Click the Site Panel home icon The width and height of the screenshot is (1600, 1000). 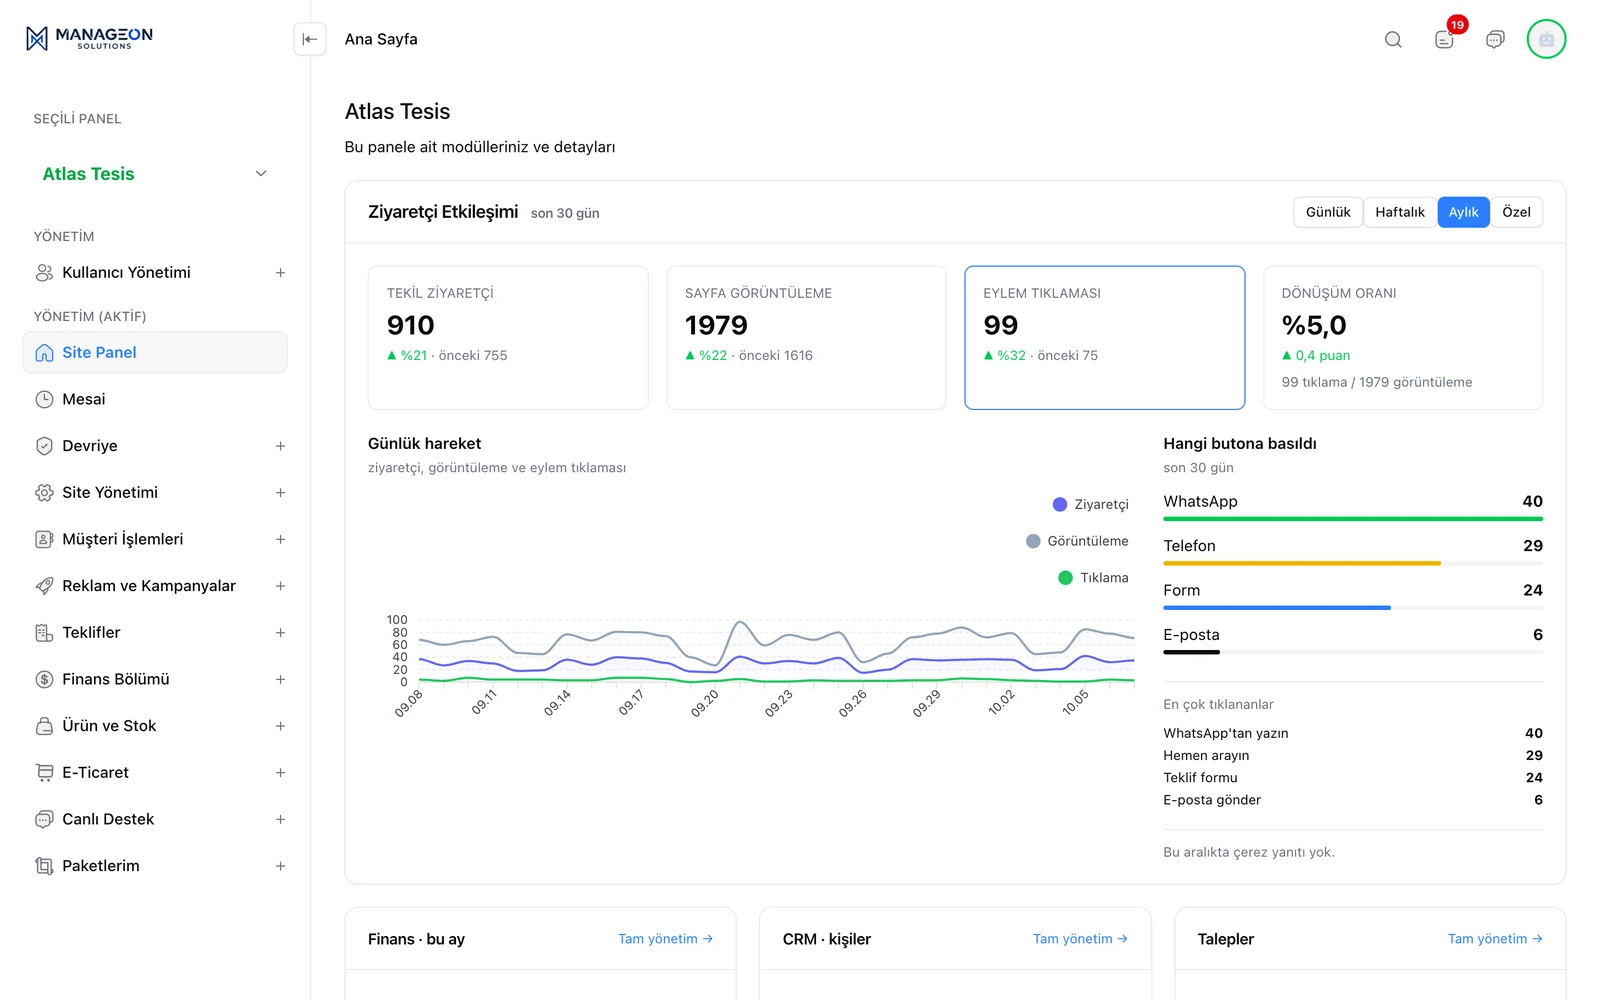pyautogui.click(x=44, y=353)
